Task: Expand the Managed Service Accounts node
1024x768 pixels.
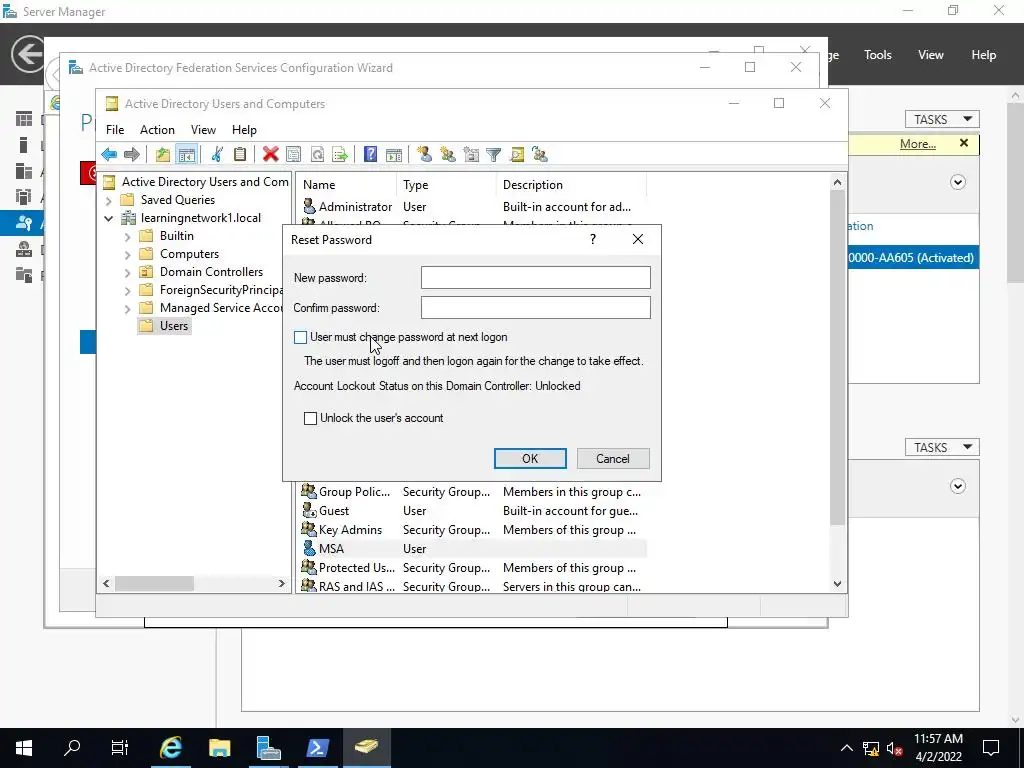Action: (128, 308)
